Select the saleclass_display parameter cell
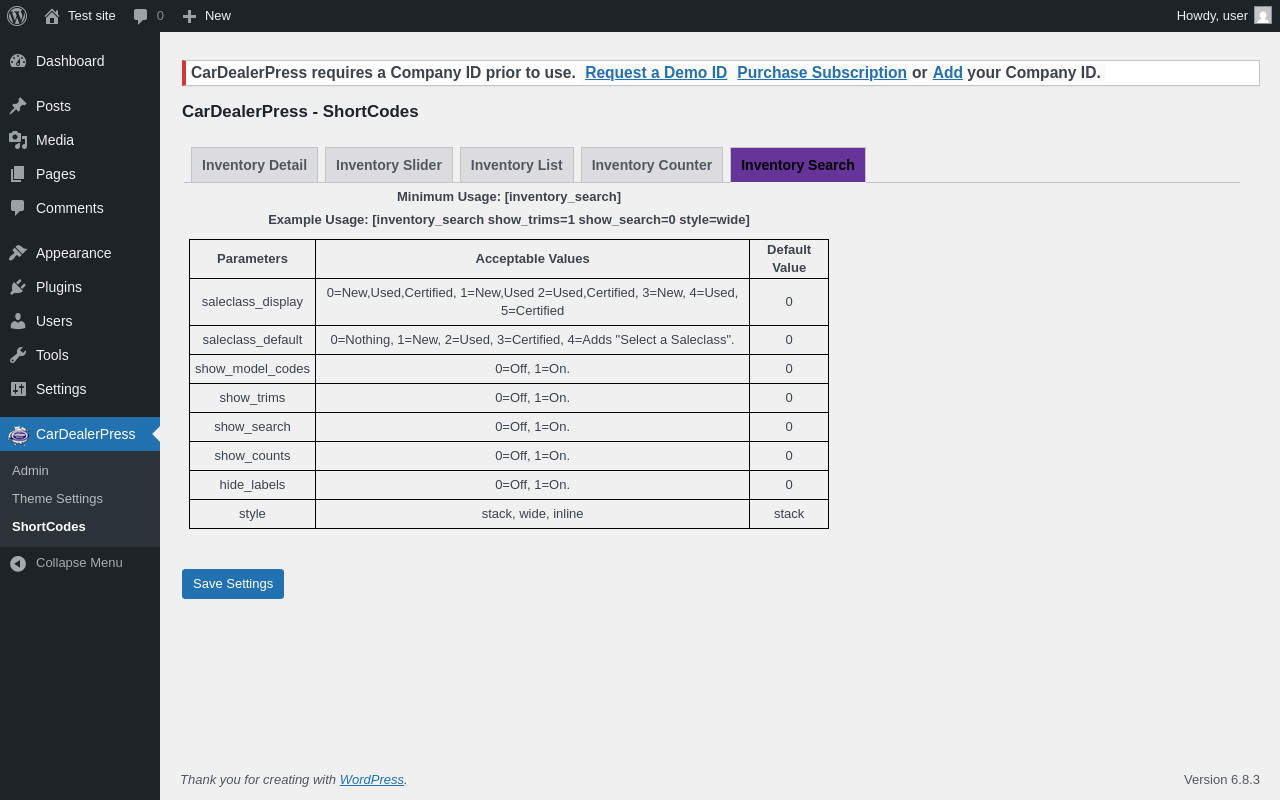The image size is (1280, 800). (252, 302)
